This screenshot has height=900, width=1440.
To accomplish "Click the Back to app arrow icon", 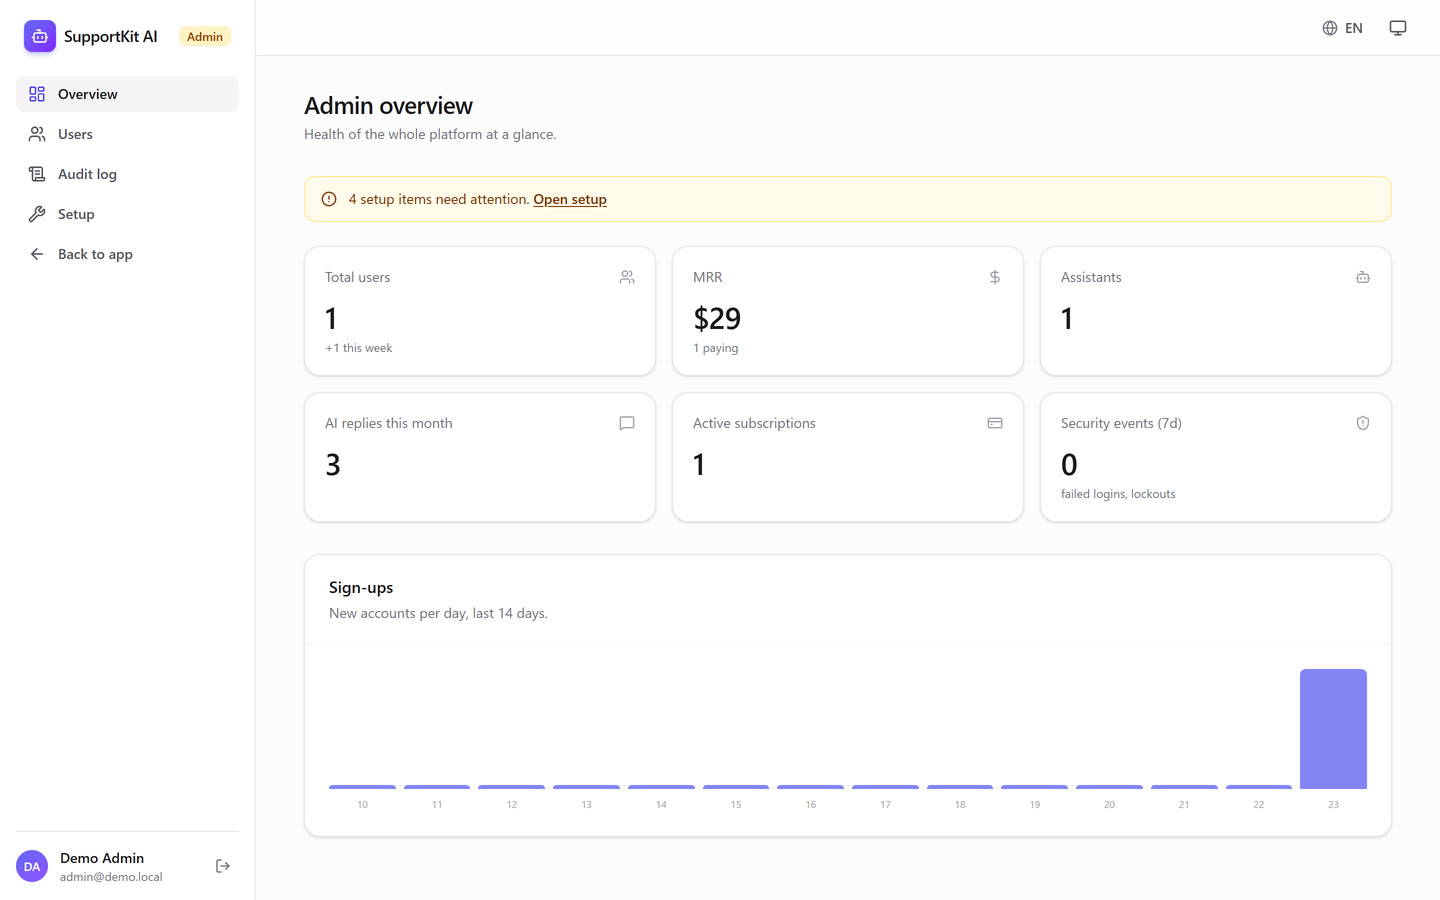I will pyautogui.click(x=37, y=254).
